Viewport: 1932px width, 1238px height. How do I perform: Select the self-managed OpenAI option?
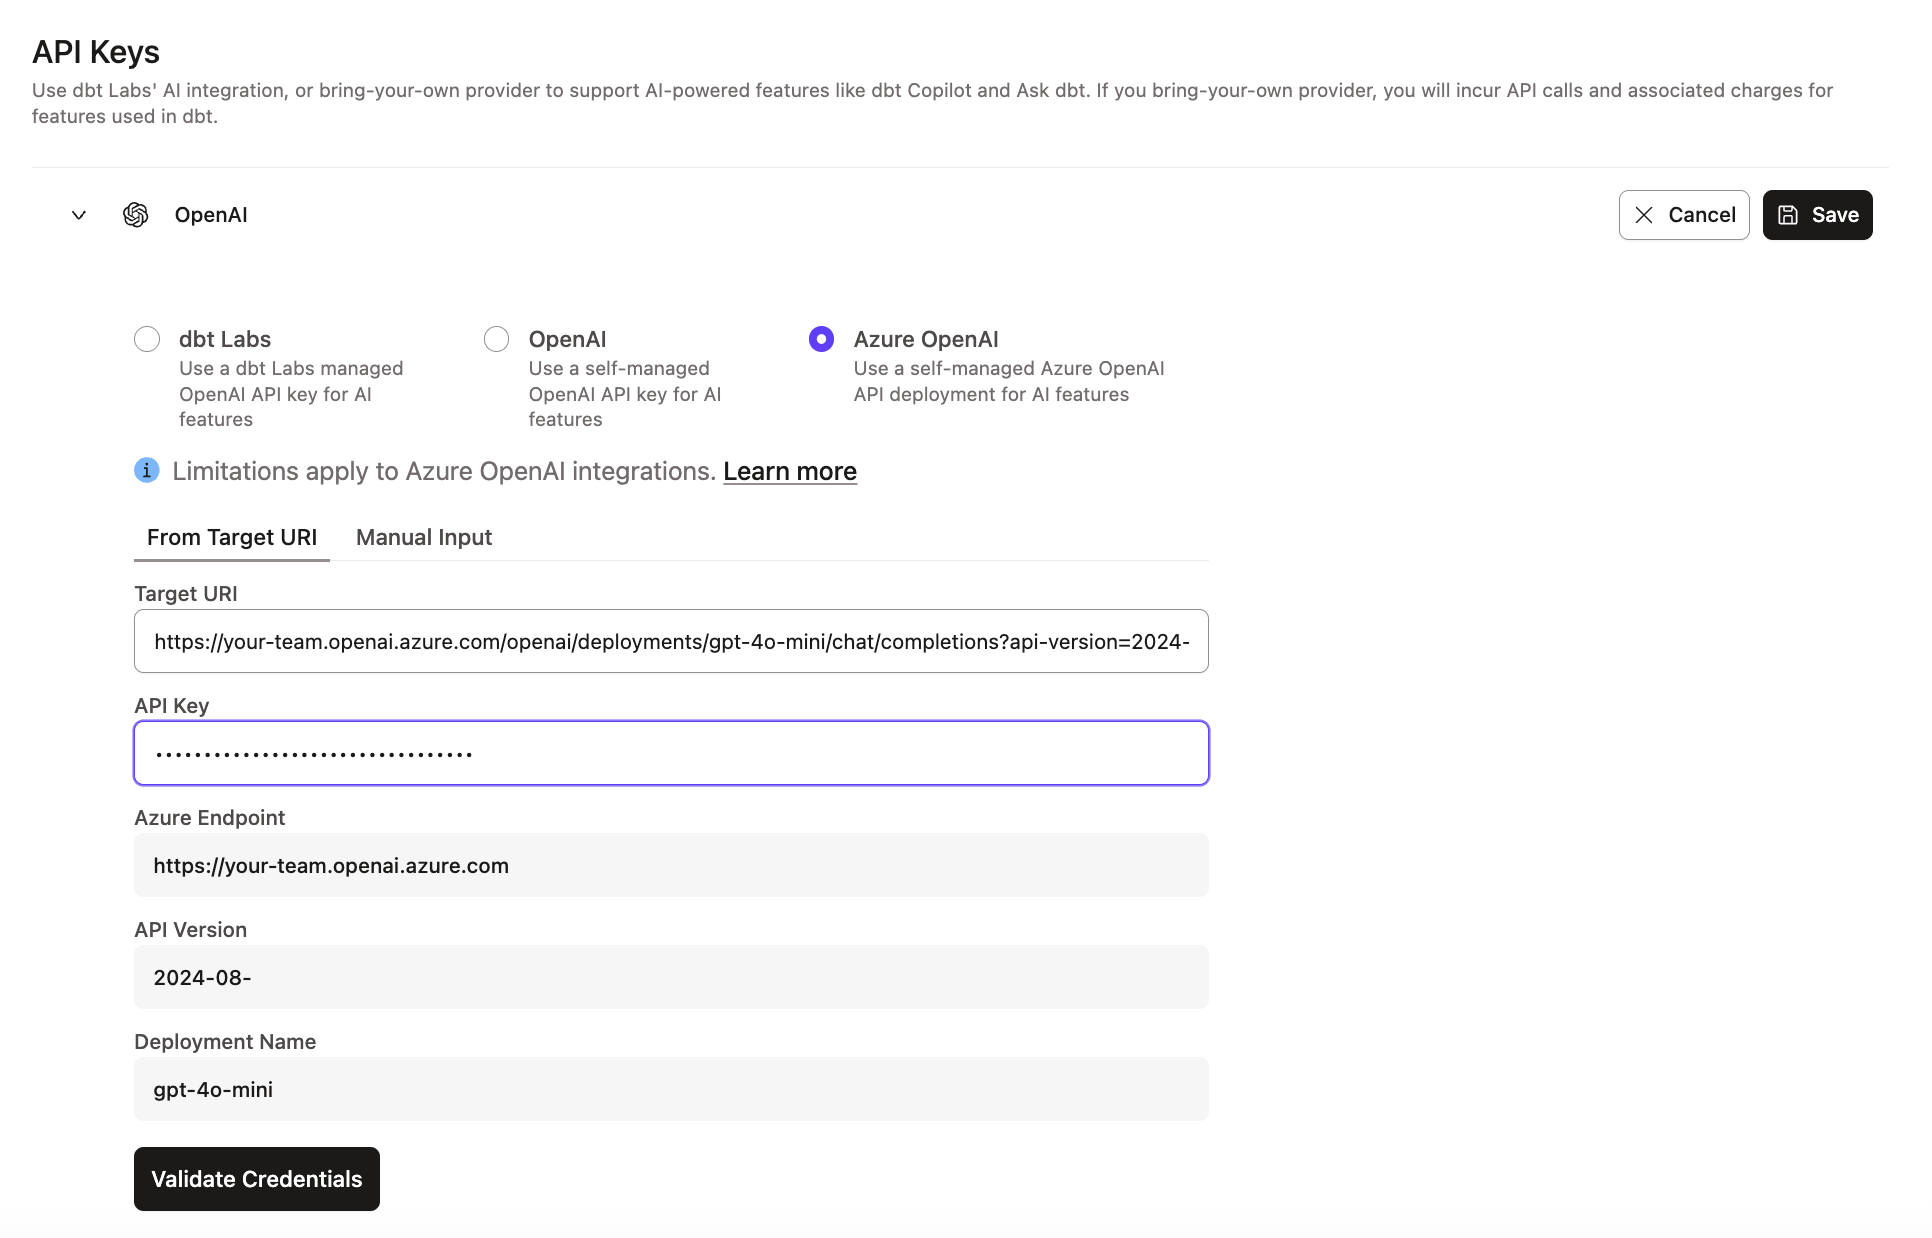[x=495, y=338]
